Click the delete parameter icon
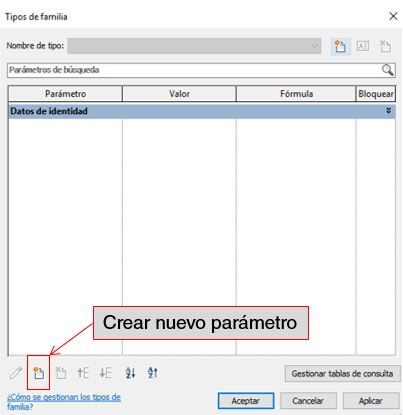403x415 pixels. [61, 373]
